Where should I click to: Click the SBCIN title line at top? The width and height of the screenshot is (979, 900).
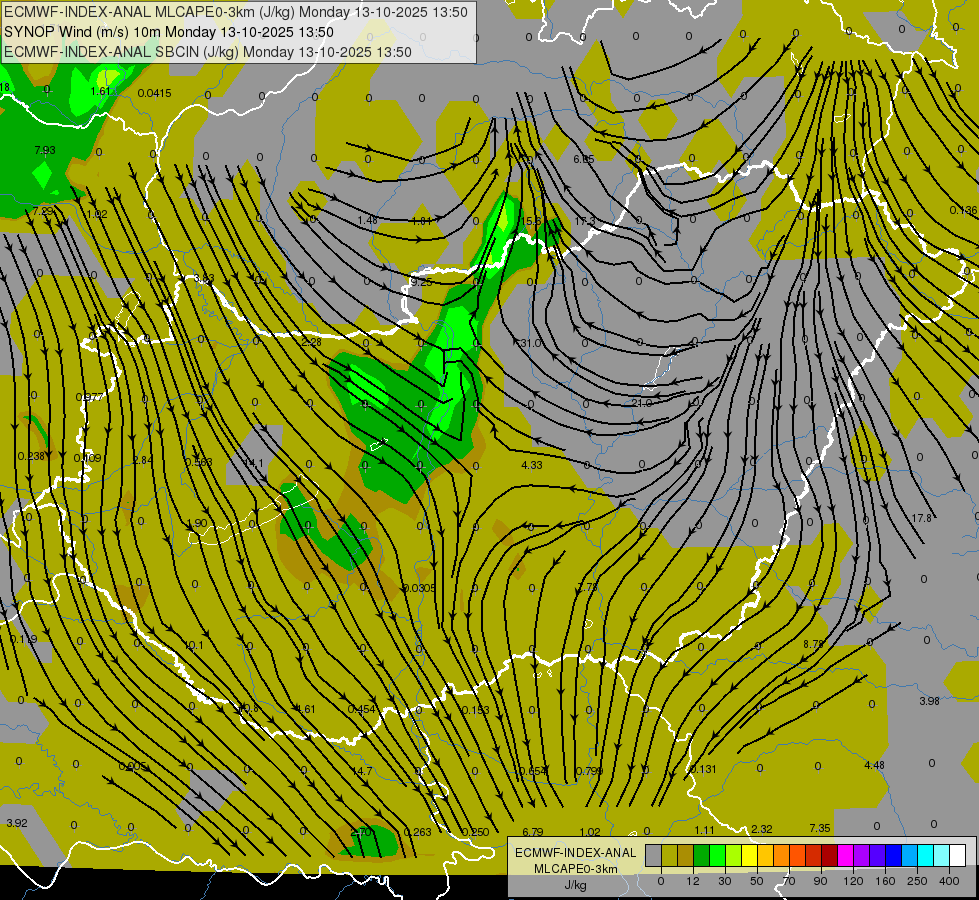tap(208, 52)
